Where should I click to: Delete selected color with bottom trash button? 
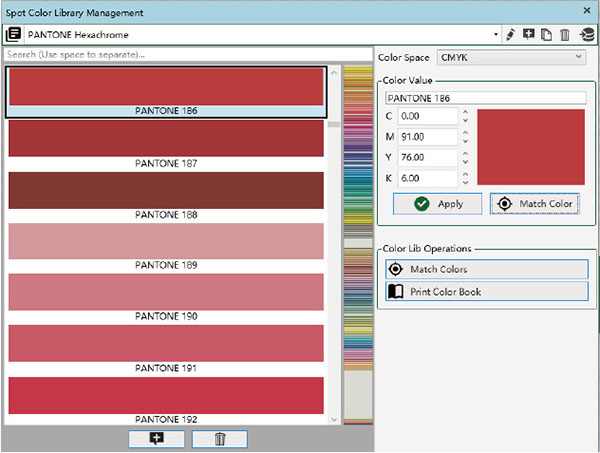219,438
